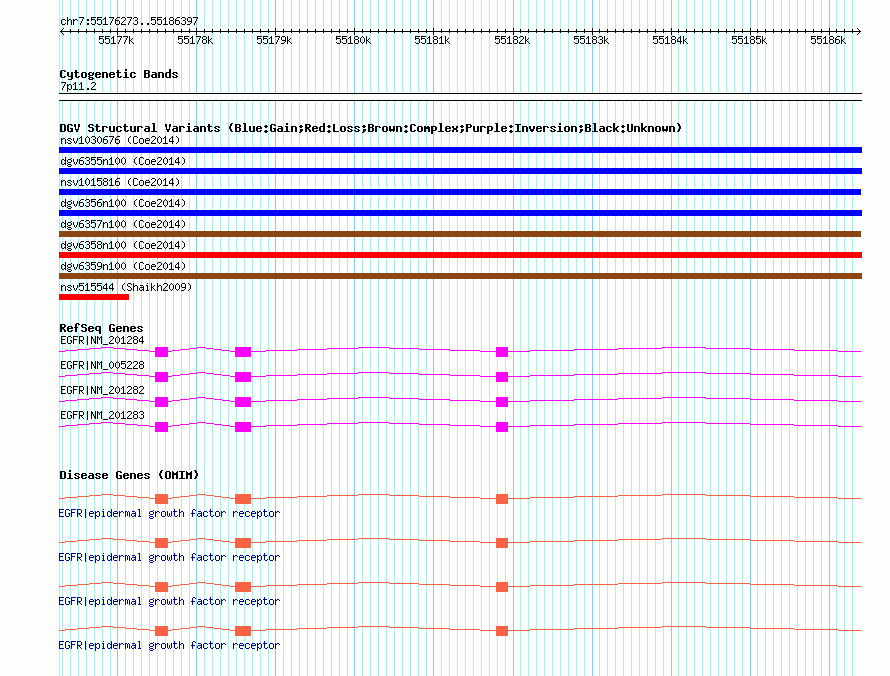Screen dimensions: 890x676
Task: Click NM_005228 exon box between 55178k and 55179k
Action: [x=243, y=377]
